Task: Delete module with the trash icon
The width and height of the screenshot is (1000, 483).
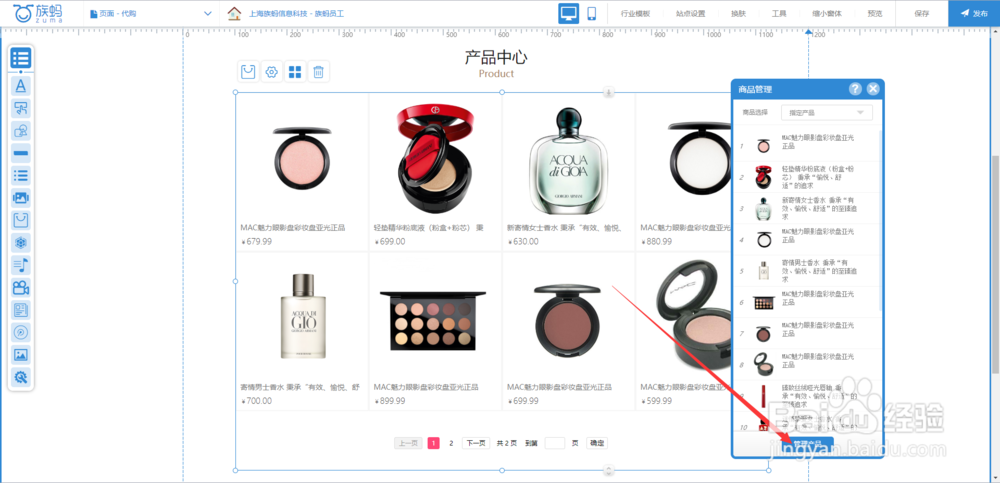Action: click(x=318, y=71)
